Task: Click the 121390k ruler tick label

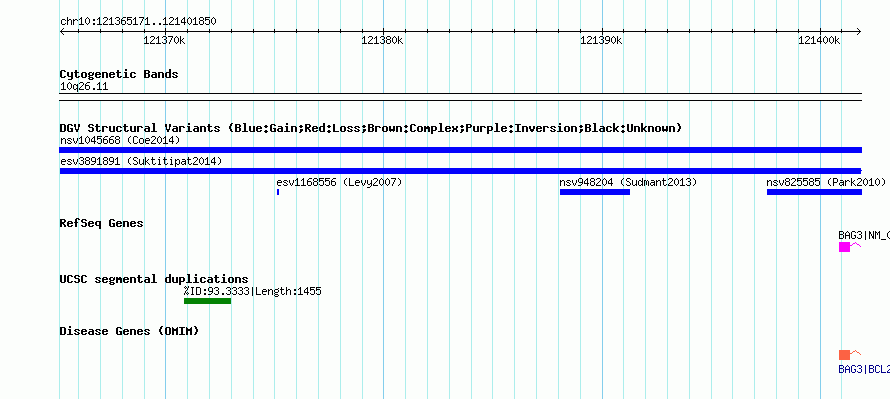Action: tap(601, 40)
